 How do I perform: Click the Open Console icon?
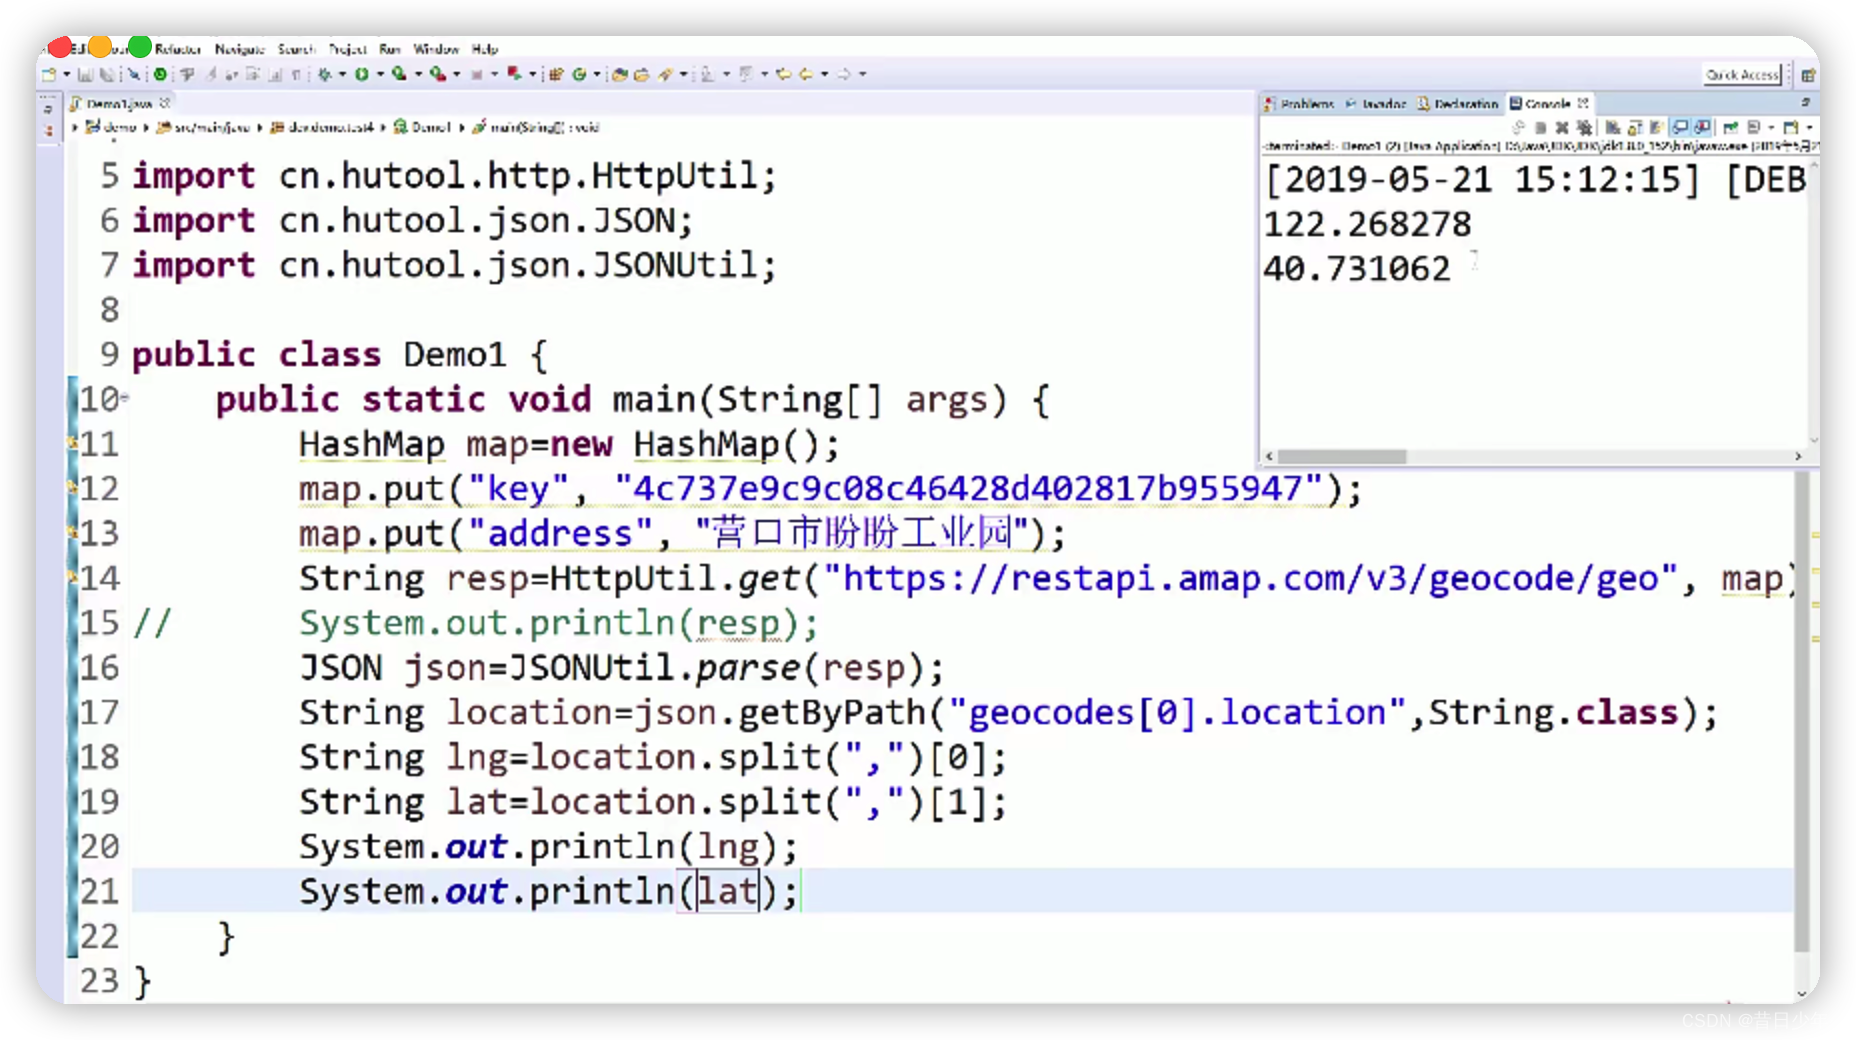1791,128
